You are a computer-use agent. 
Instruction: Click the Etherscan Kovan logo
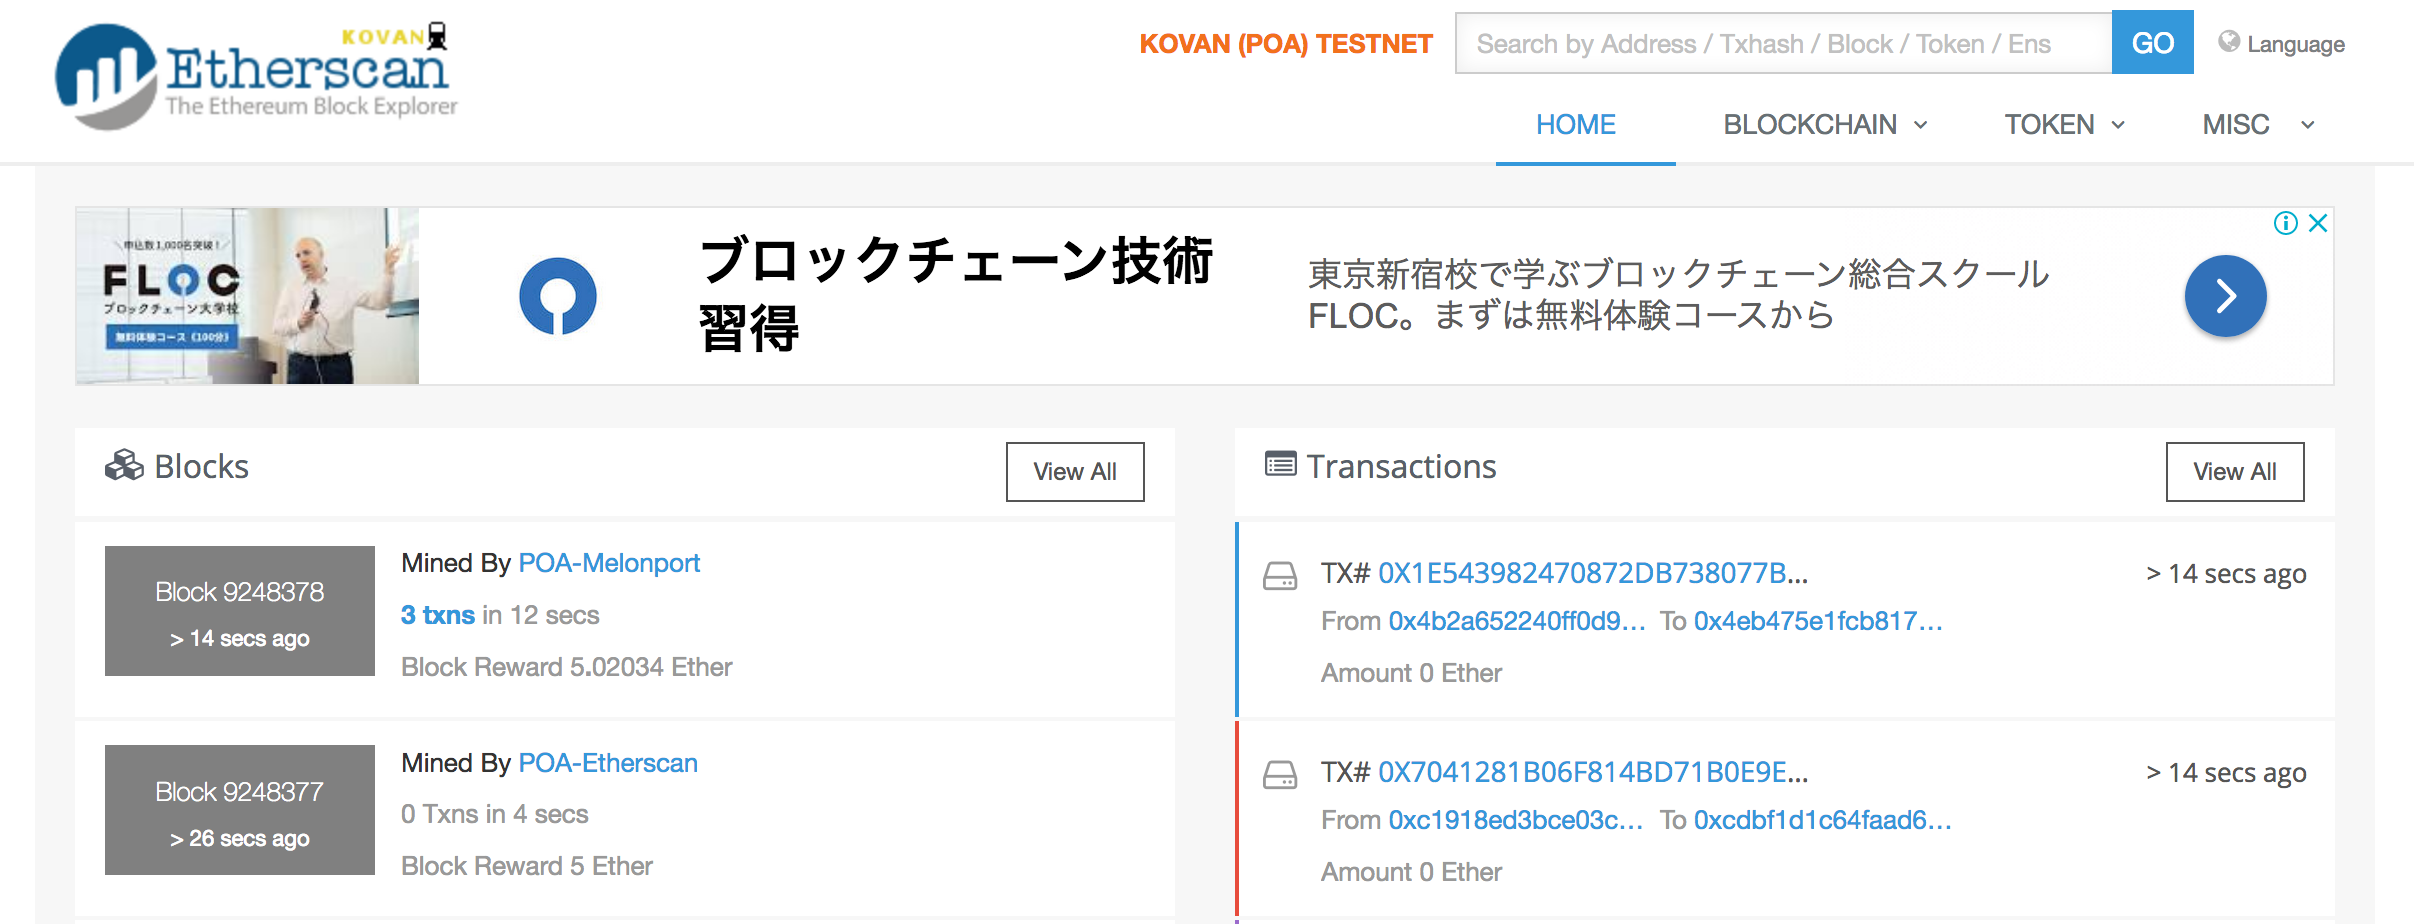point(257,76)
